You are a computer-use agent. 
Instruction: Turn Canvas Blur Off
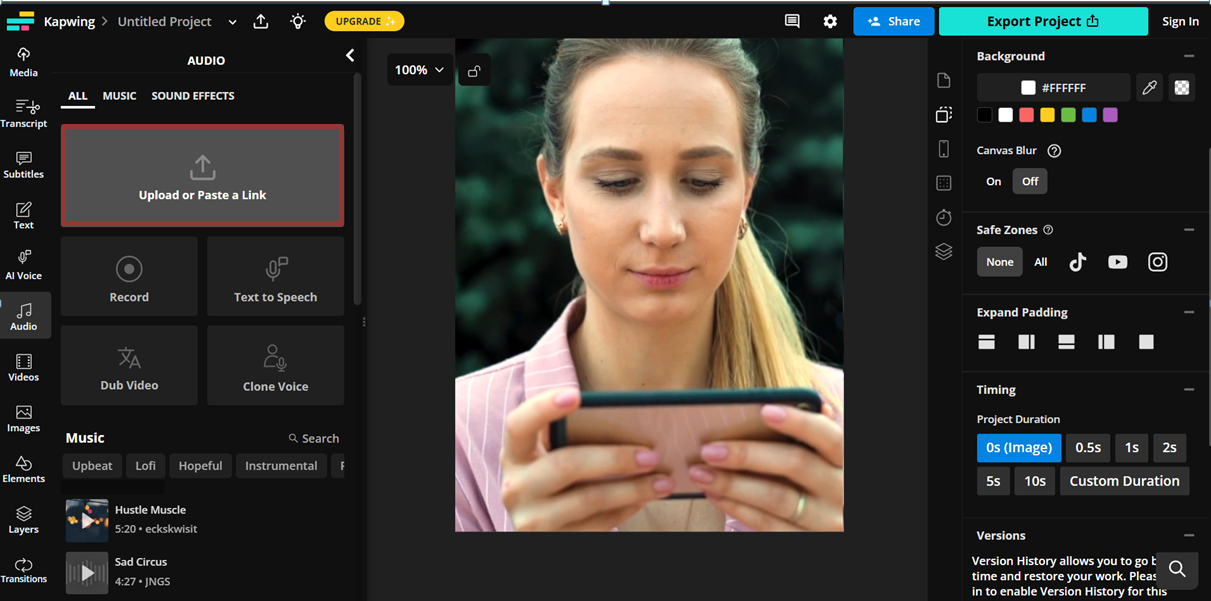[1030, 181]
